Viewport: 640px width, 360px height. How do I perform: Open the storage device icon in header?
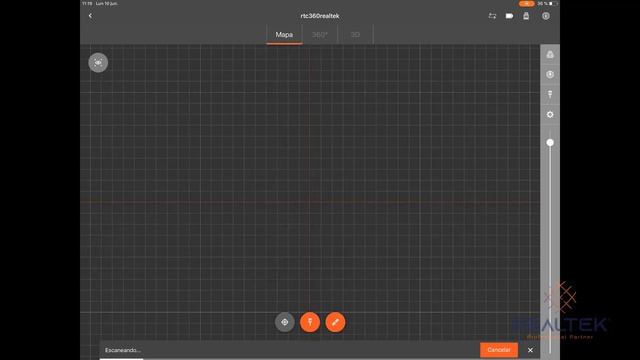[x=526, y=16]
